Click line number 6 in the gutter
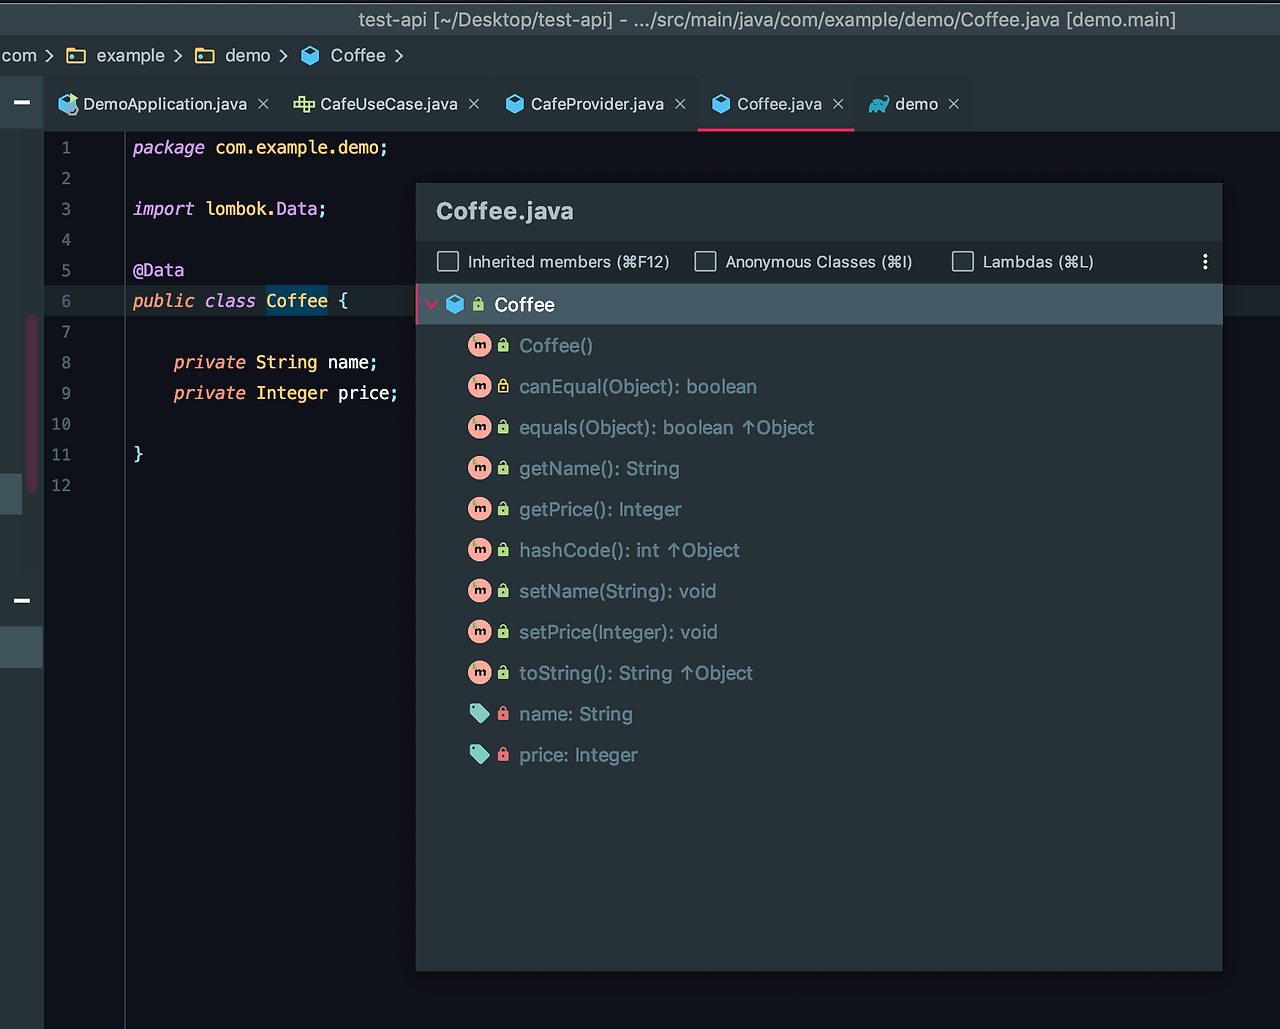The height and width of the screenshot is (1029, 1280). (65, 301)
